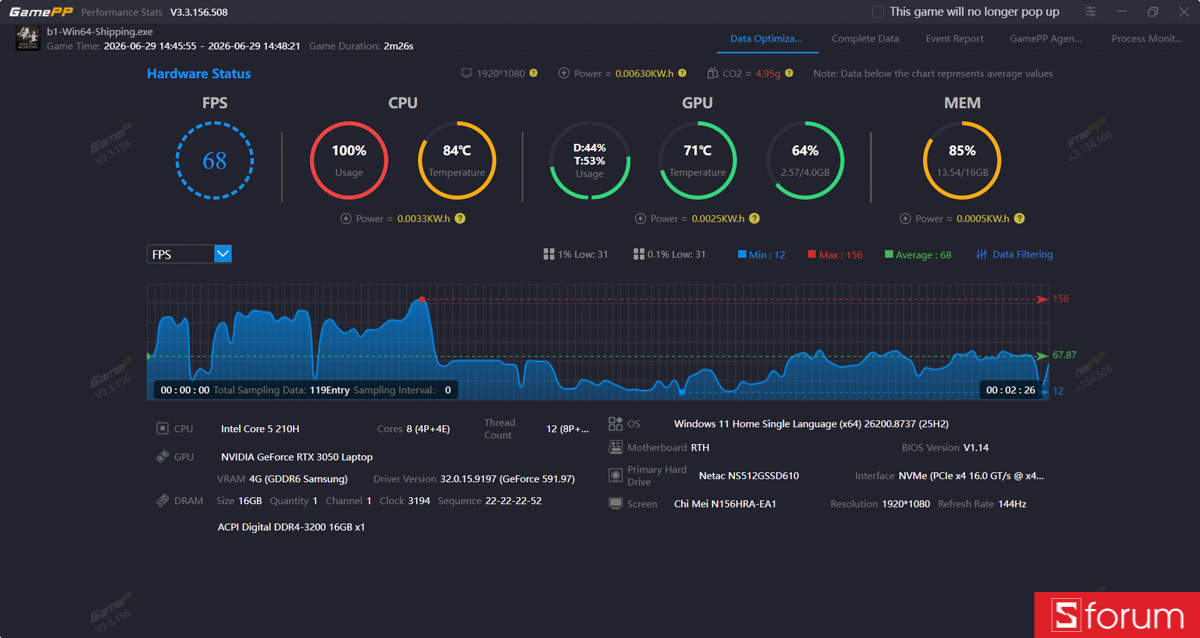Click the help icon after 0.00630KW.h
Screen dimensions: 1200x638
pos(682,74)
